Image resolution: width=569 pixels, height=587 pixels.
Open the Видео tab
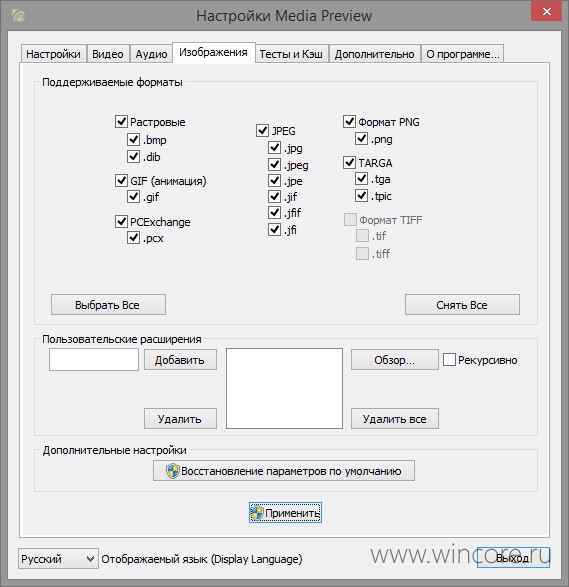click(108, 54)
